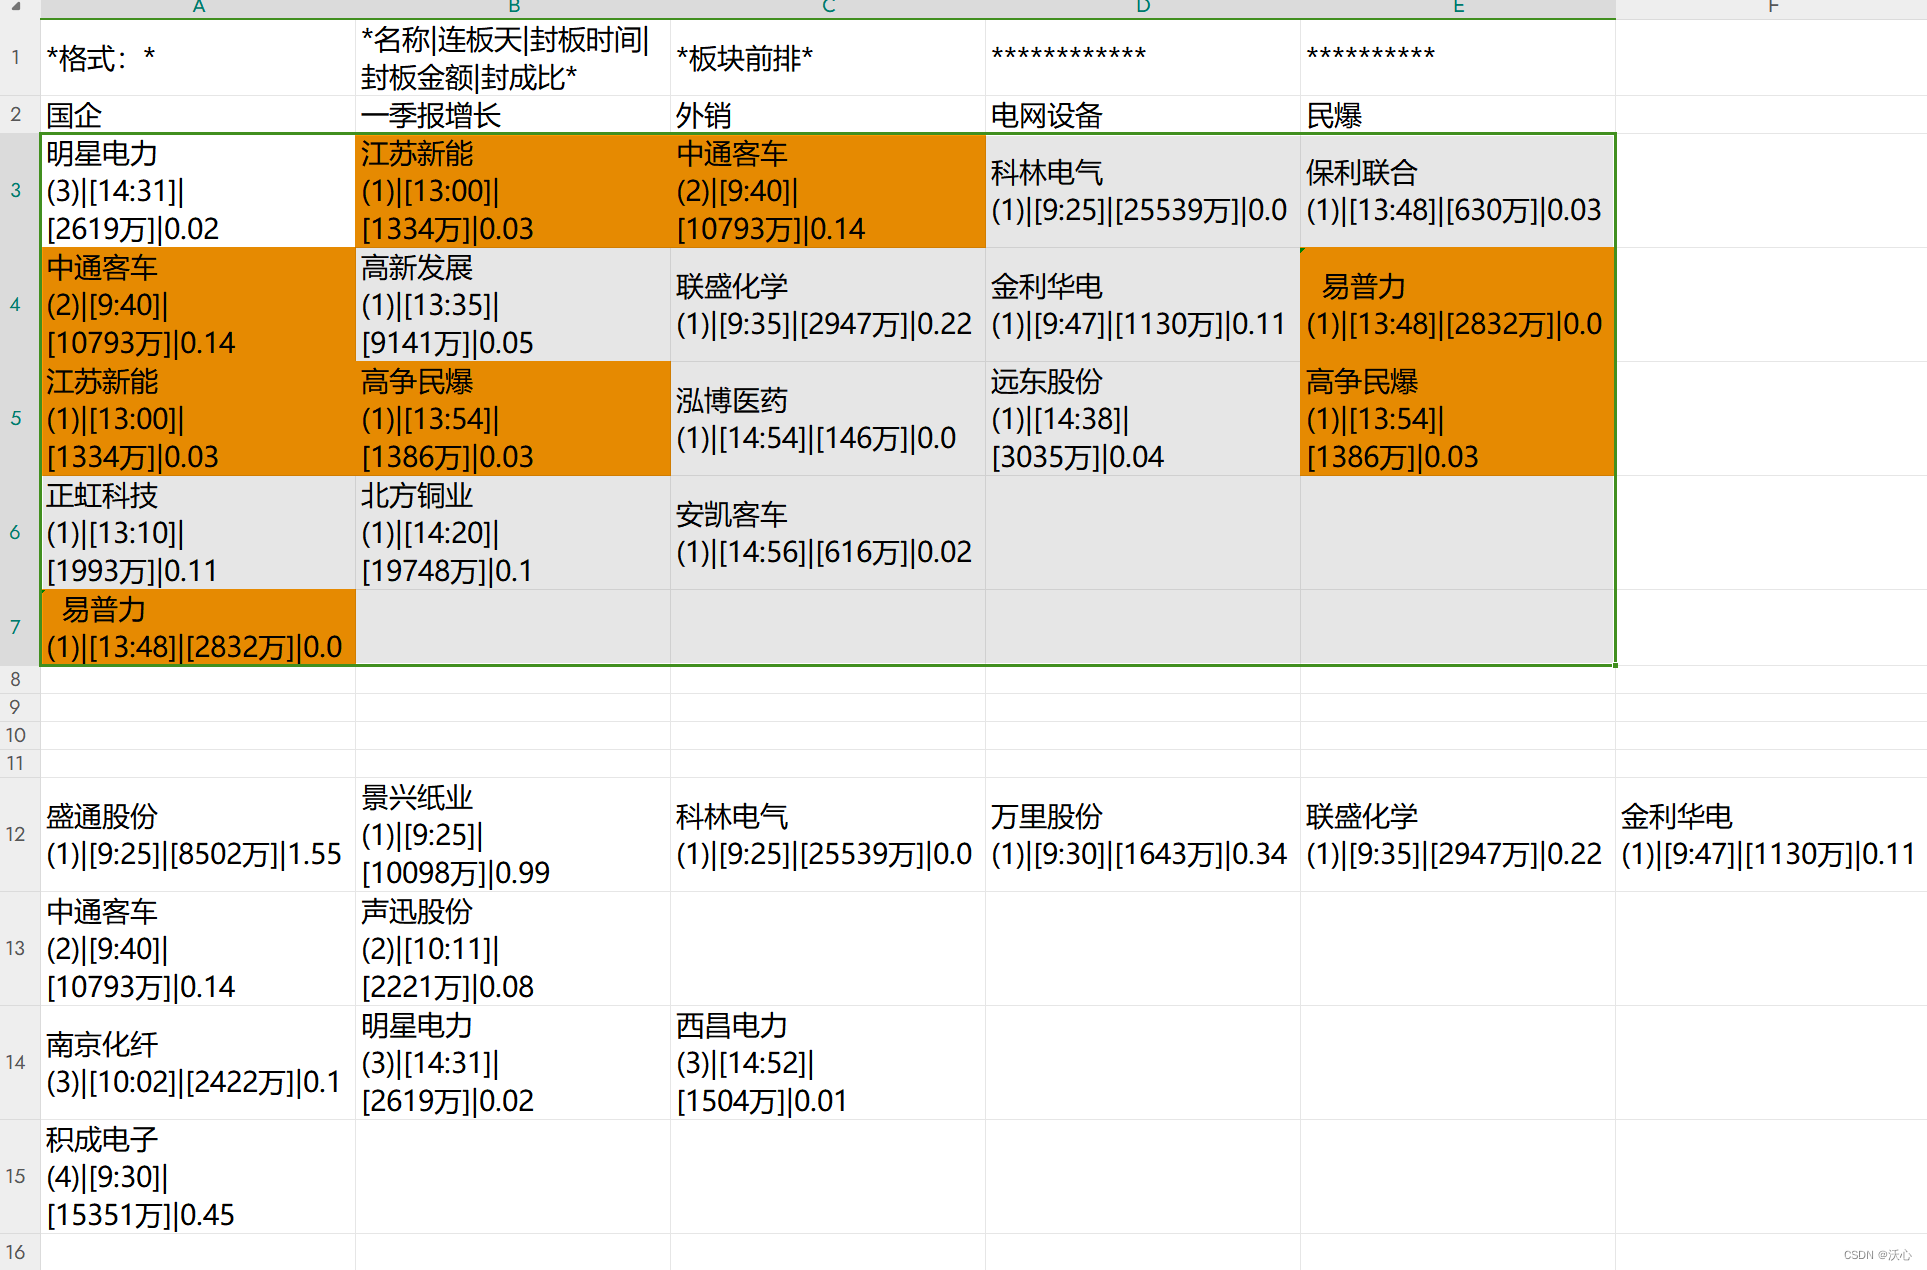Image resolution: width=1927 pixels, height=1270 pixels.
Task: Click '金利华电' cell in row 4
Action: pos(1143,305)
